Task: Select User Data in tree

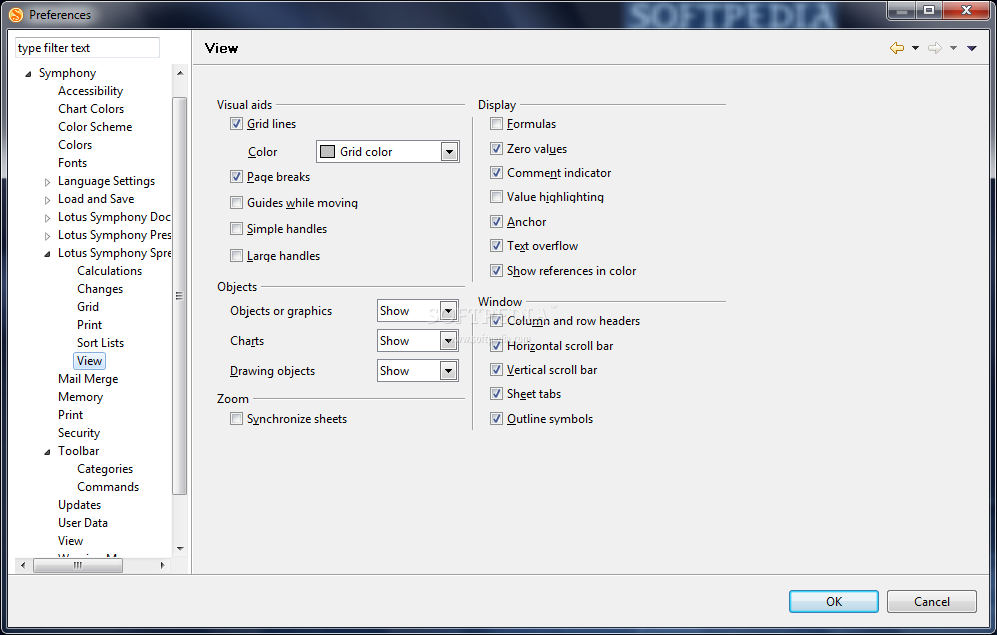Action: point(83,522)
